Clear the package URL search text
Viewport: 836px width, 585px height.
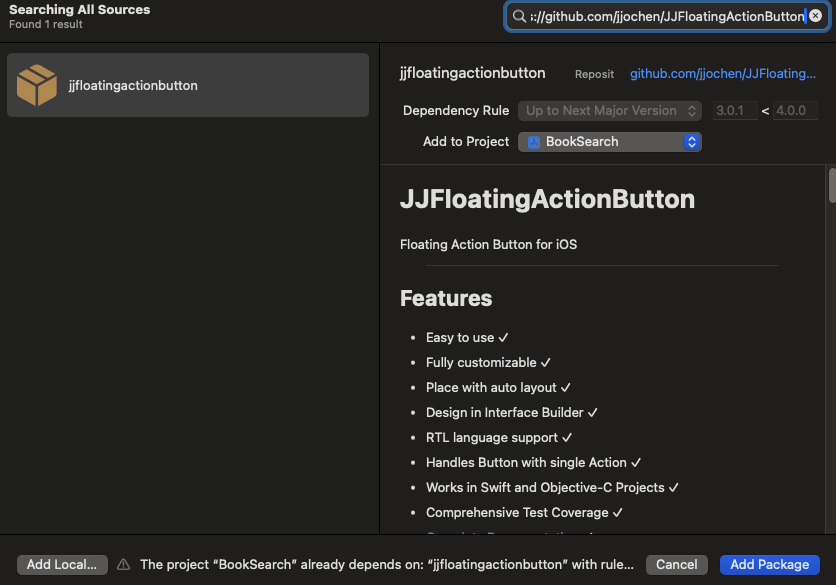point(815,16)
